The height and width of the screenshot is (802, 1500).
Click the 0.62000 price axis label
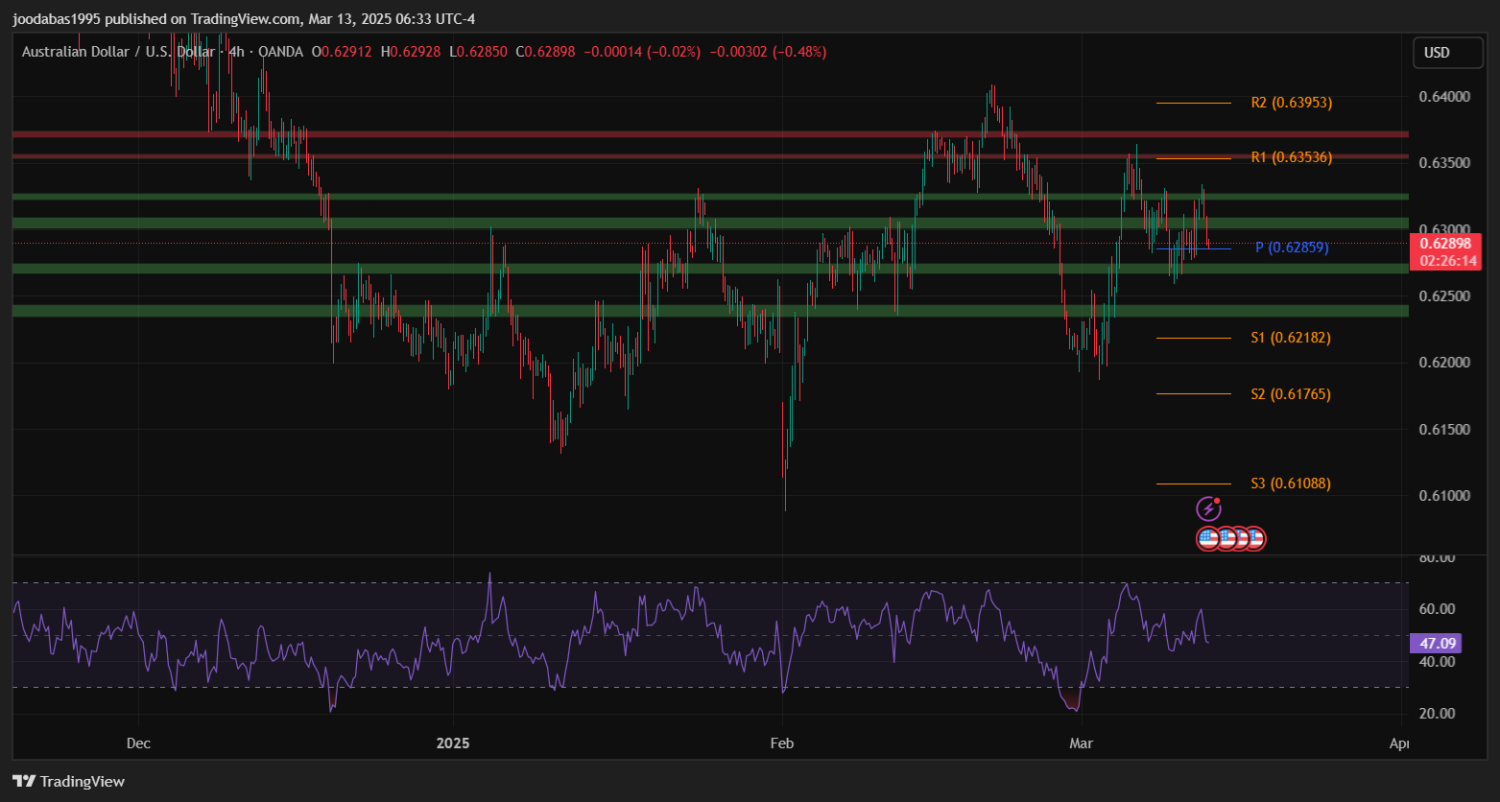[x=1445, y=363]
